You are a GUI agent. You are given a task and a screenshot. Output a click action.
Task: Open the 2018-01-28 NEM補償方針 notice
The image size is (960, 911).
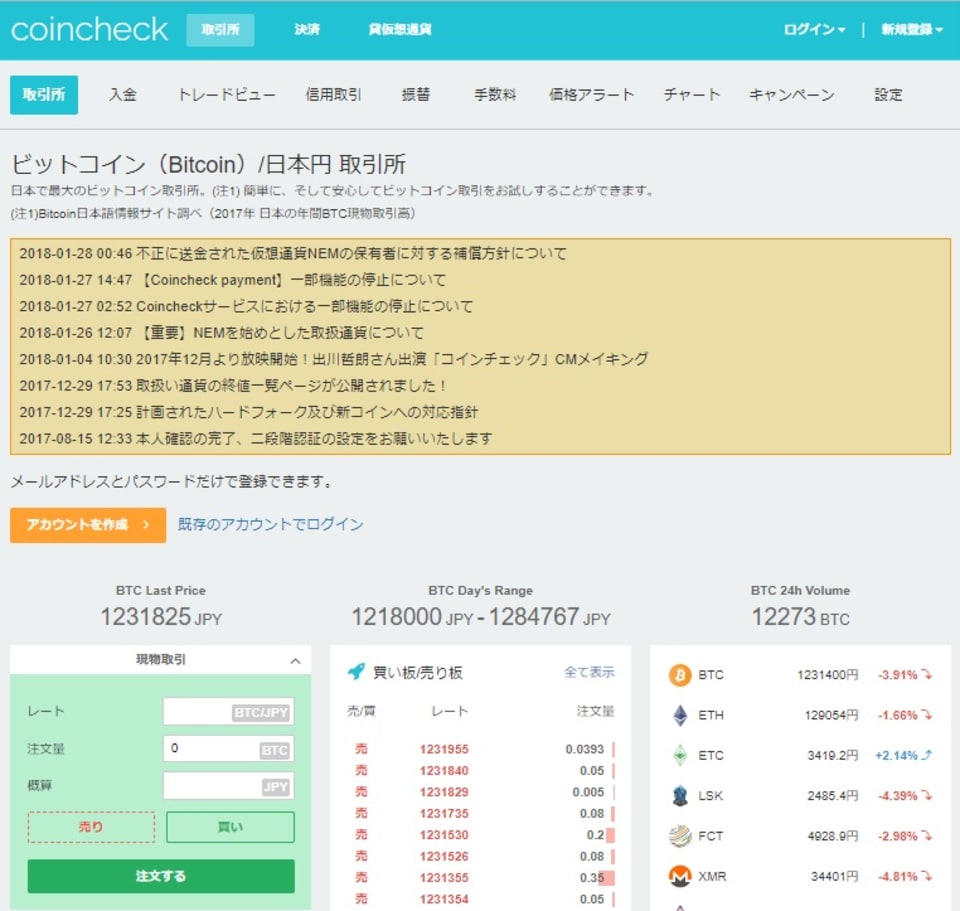coord(293,253)
